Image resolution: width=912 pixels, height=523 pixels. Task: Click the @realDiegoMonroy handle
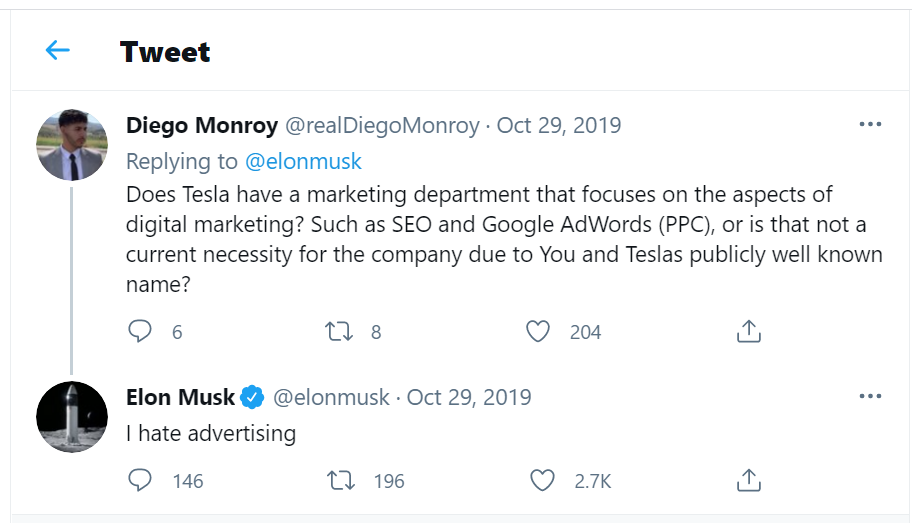(x=382, y=125)
